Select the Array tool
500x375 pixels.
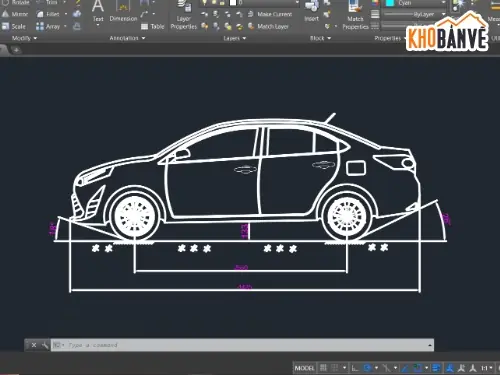click(x=48, y=26)
